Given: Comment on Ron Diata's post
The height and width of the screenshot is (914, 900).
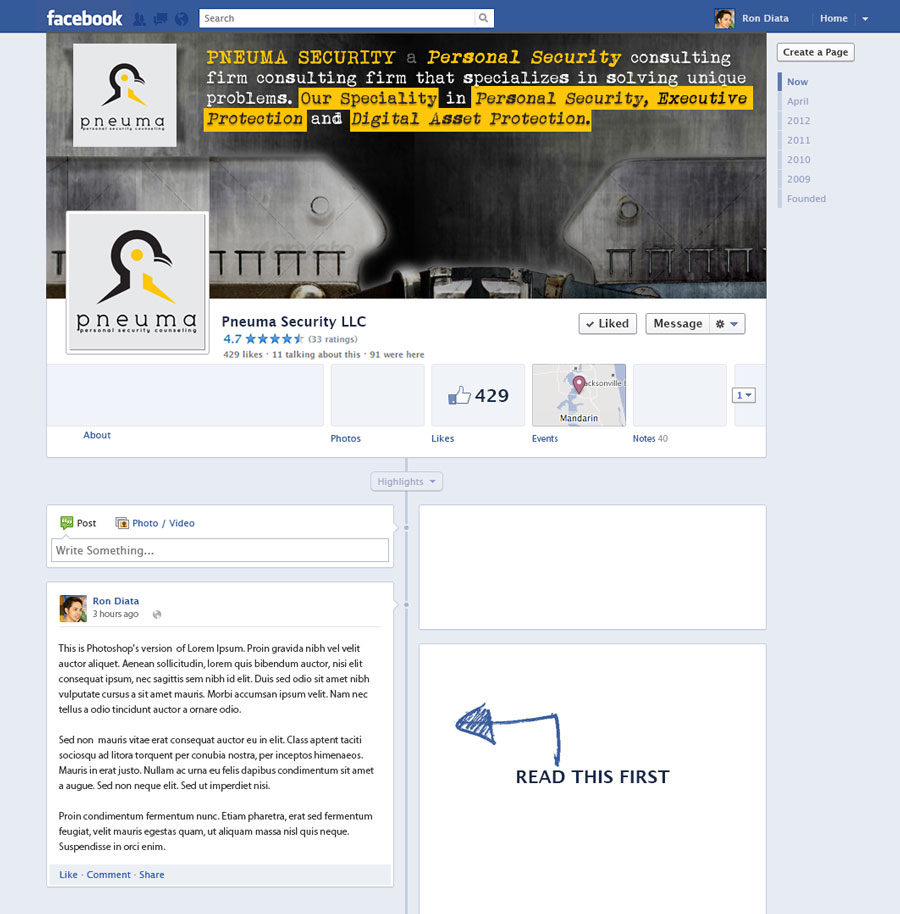Looking at the screenshot, I should coord(108,874).
